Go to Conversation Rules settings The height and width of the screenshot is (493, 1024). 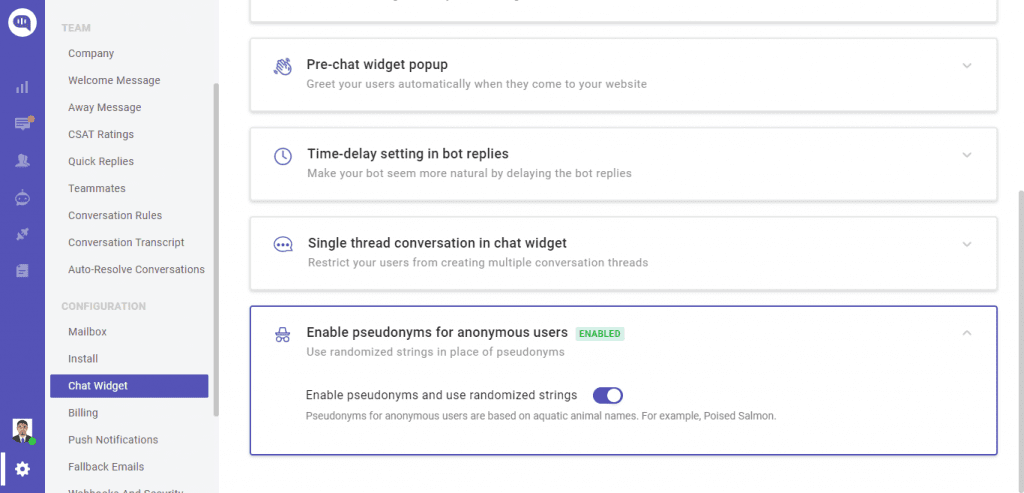pos(115,215)
